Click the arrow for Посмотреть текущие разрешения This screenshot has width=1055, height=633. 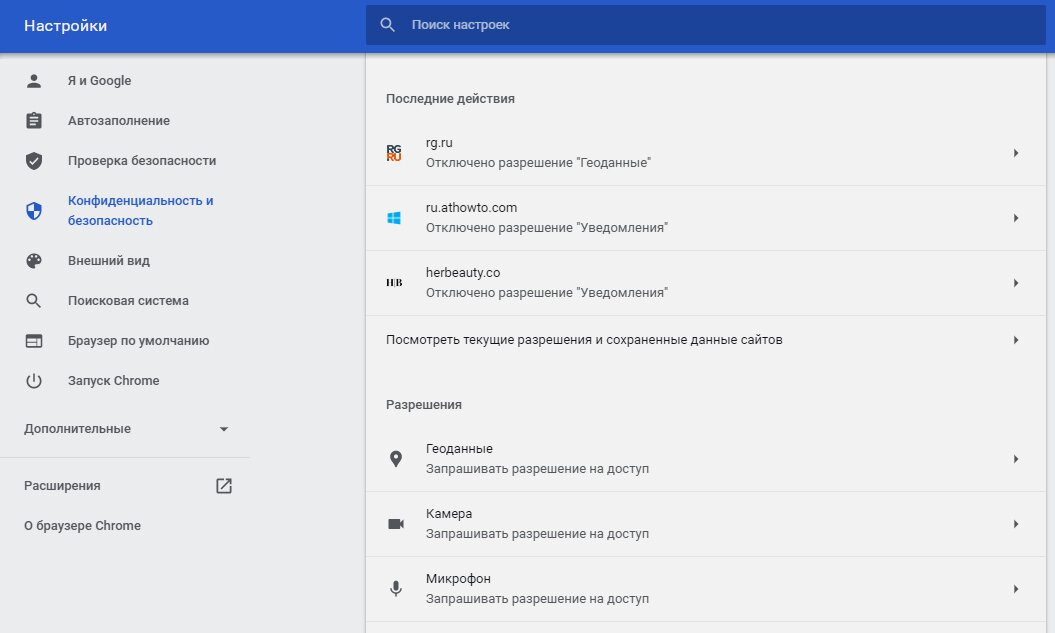point(1016,340)
